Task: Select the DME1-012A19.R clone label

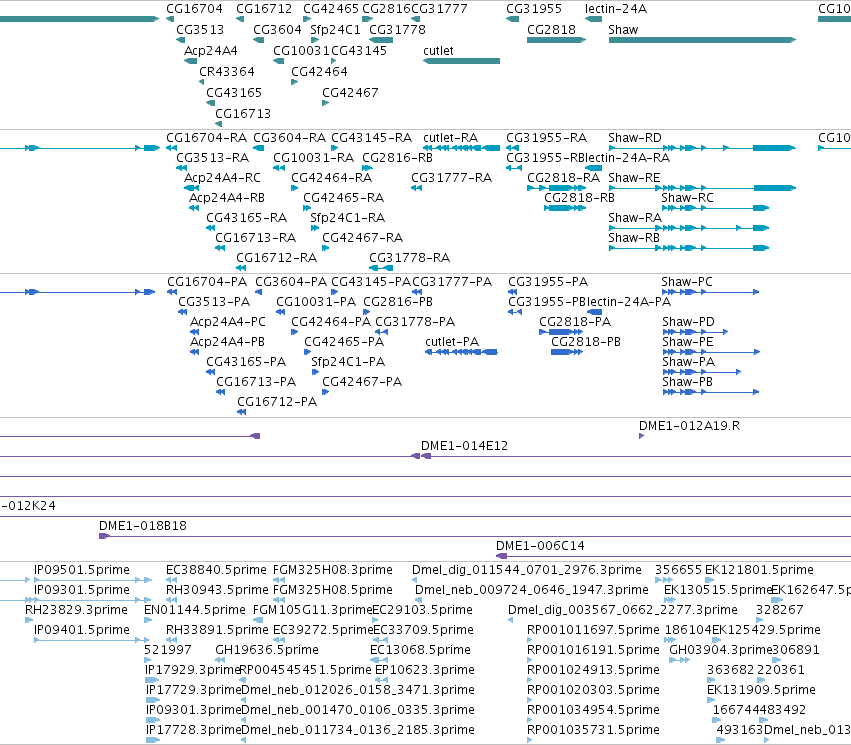Action: tap(689, 426)
